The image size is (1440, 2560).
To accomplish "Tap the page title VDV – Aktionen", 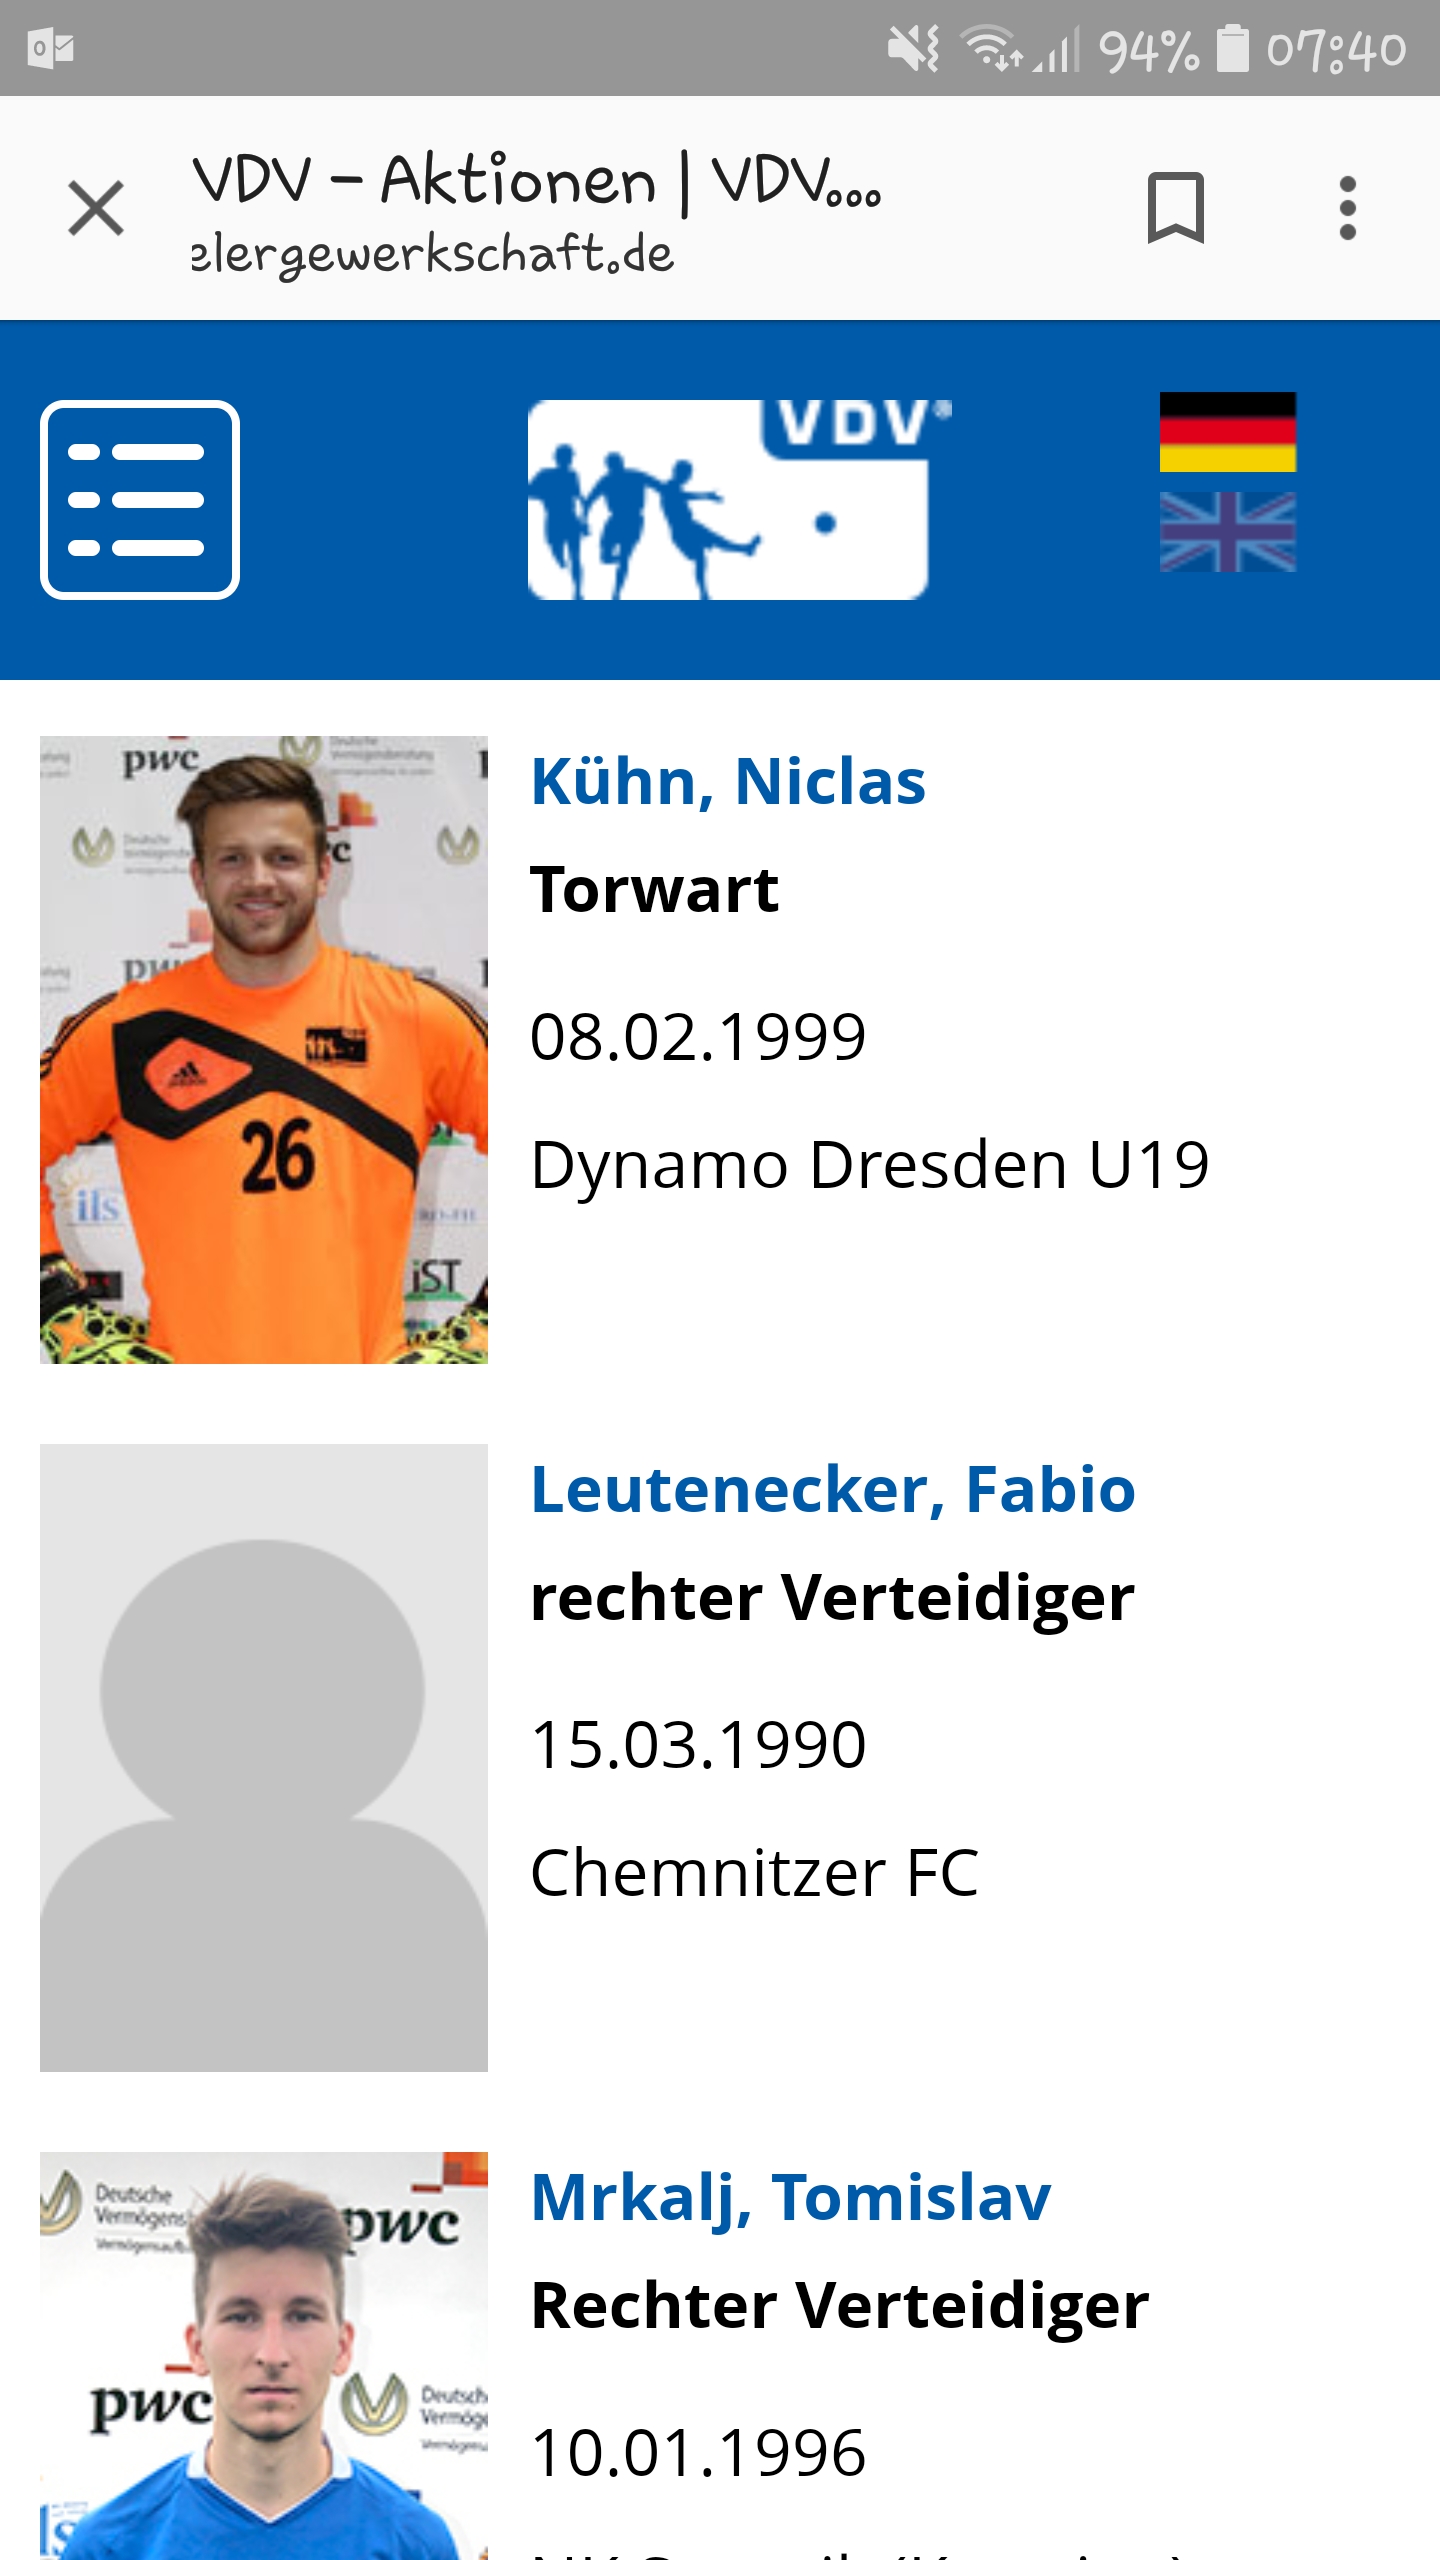I will pyautogui.click(x=537, y=182).
